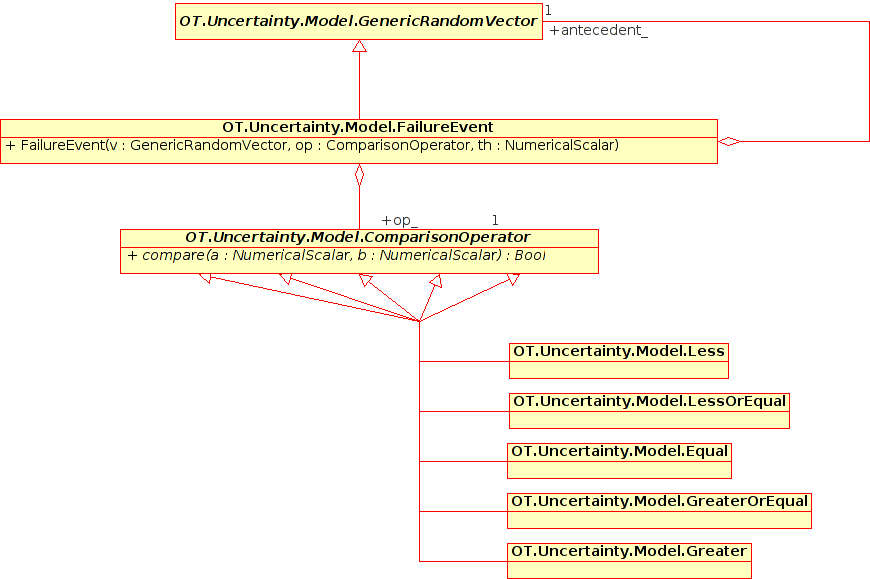870x579 pixels.
Task: Select the Less class box
Action: tap(618, 360)
